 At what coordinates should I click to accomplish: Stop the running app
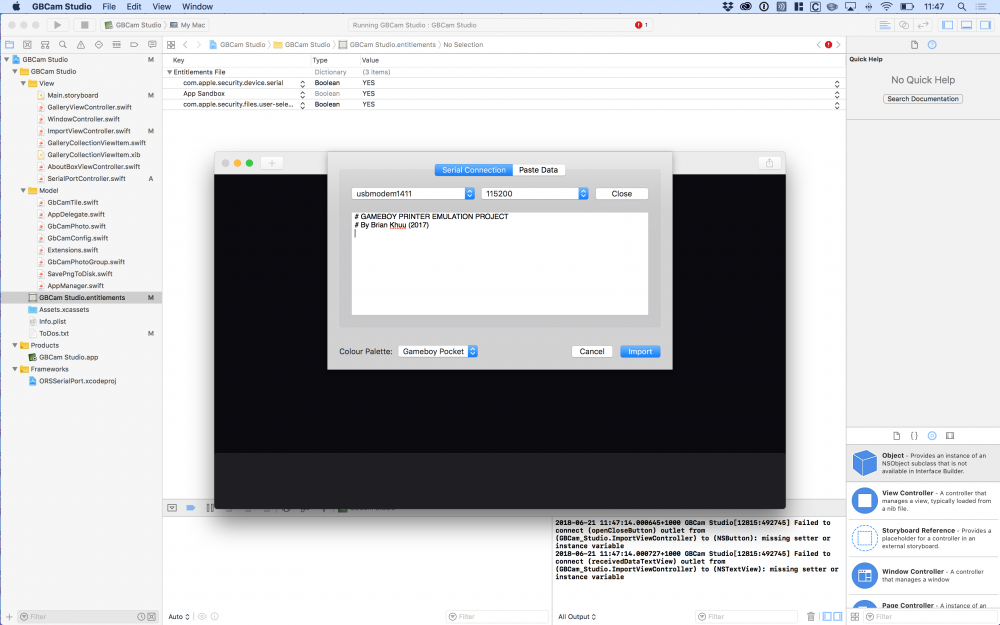84,25
